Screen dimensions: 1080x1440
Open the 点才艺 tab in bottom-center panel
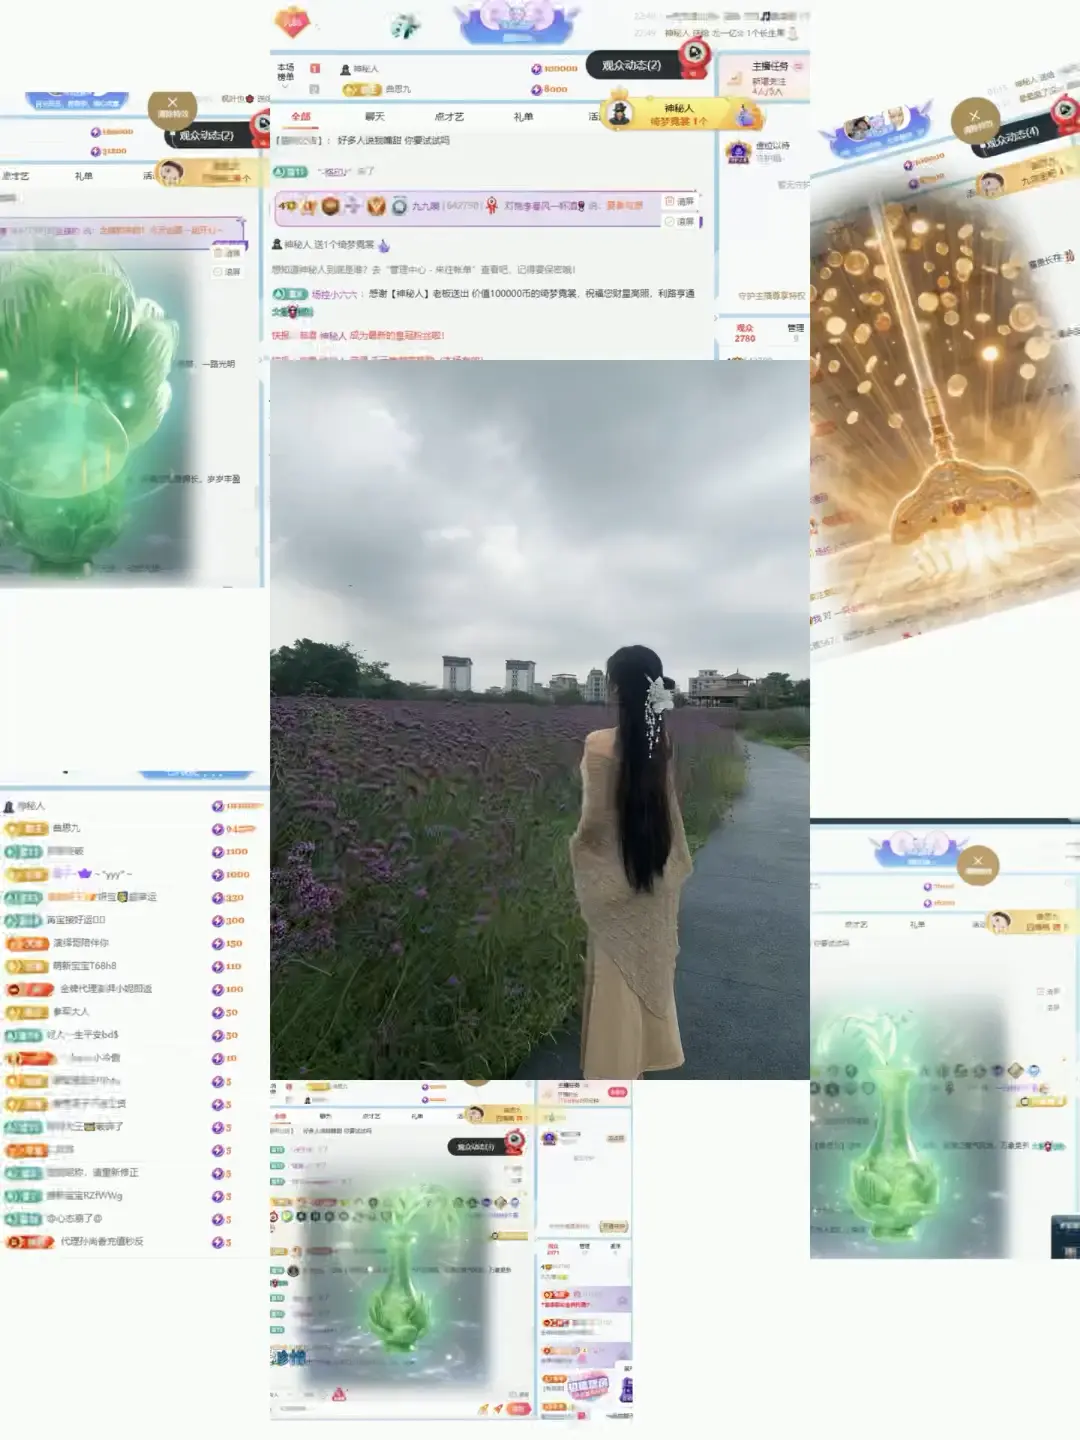tap(372, 1116)
